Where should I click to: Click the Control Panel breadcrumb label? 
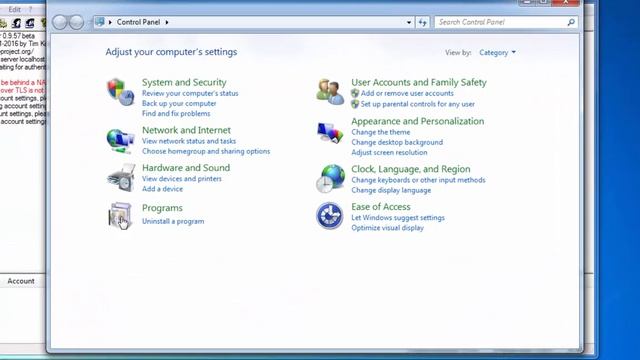point(138,22)
